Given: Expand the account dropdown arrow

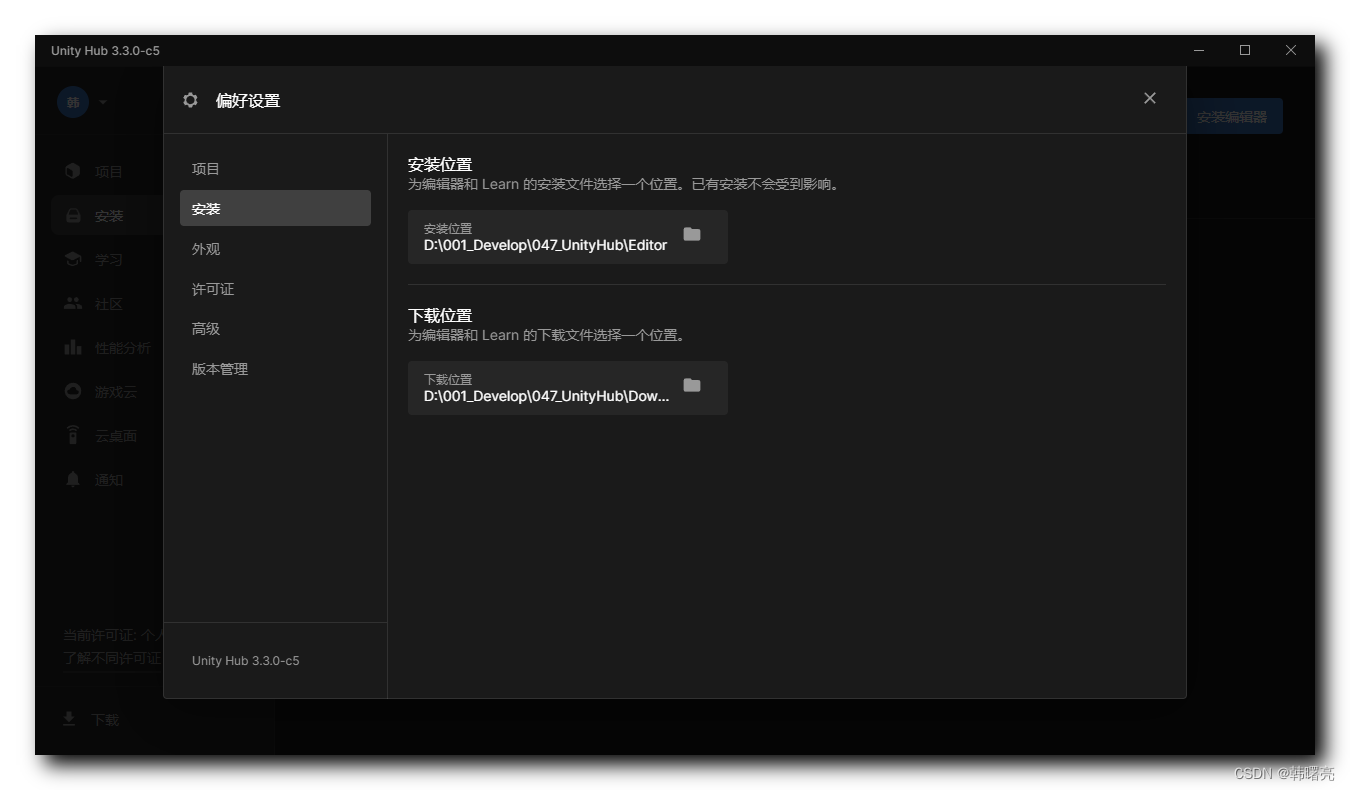Looking at the screenshot, I should click(103, 102).
